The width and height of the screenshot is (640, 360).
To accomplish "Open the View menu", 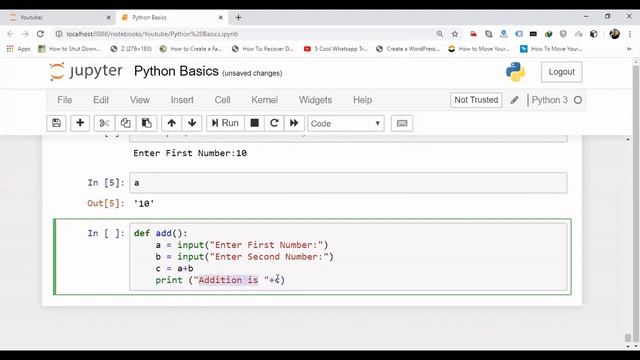I will [140, 100].
